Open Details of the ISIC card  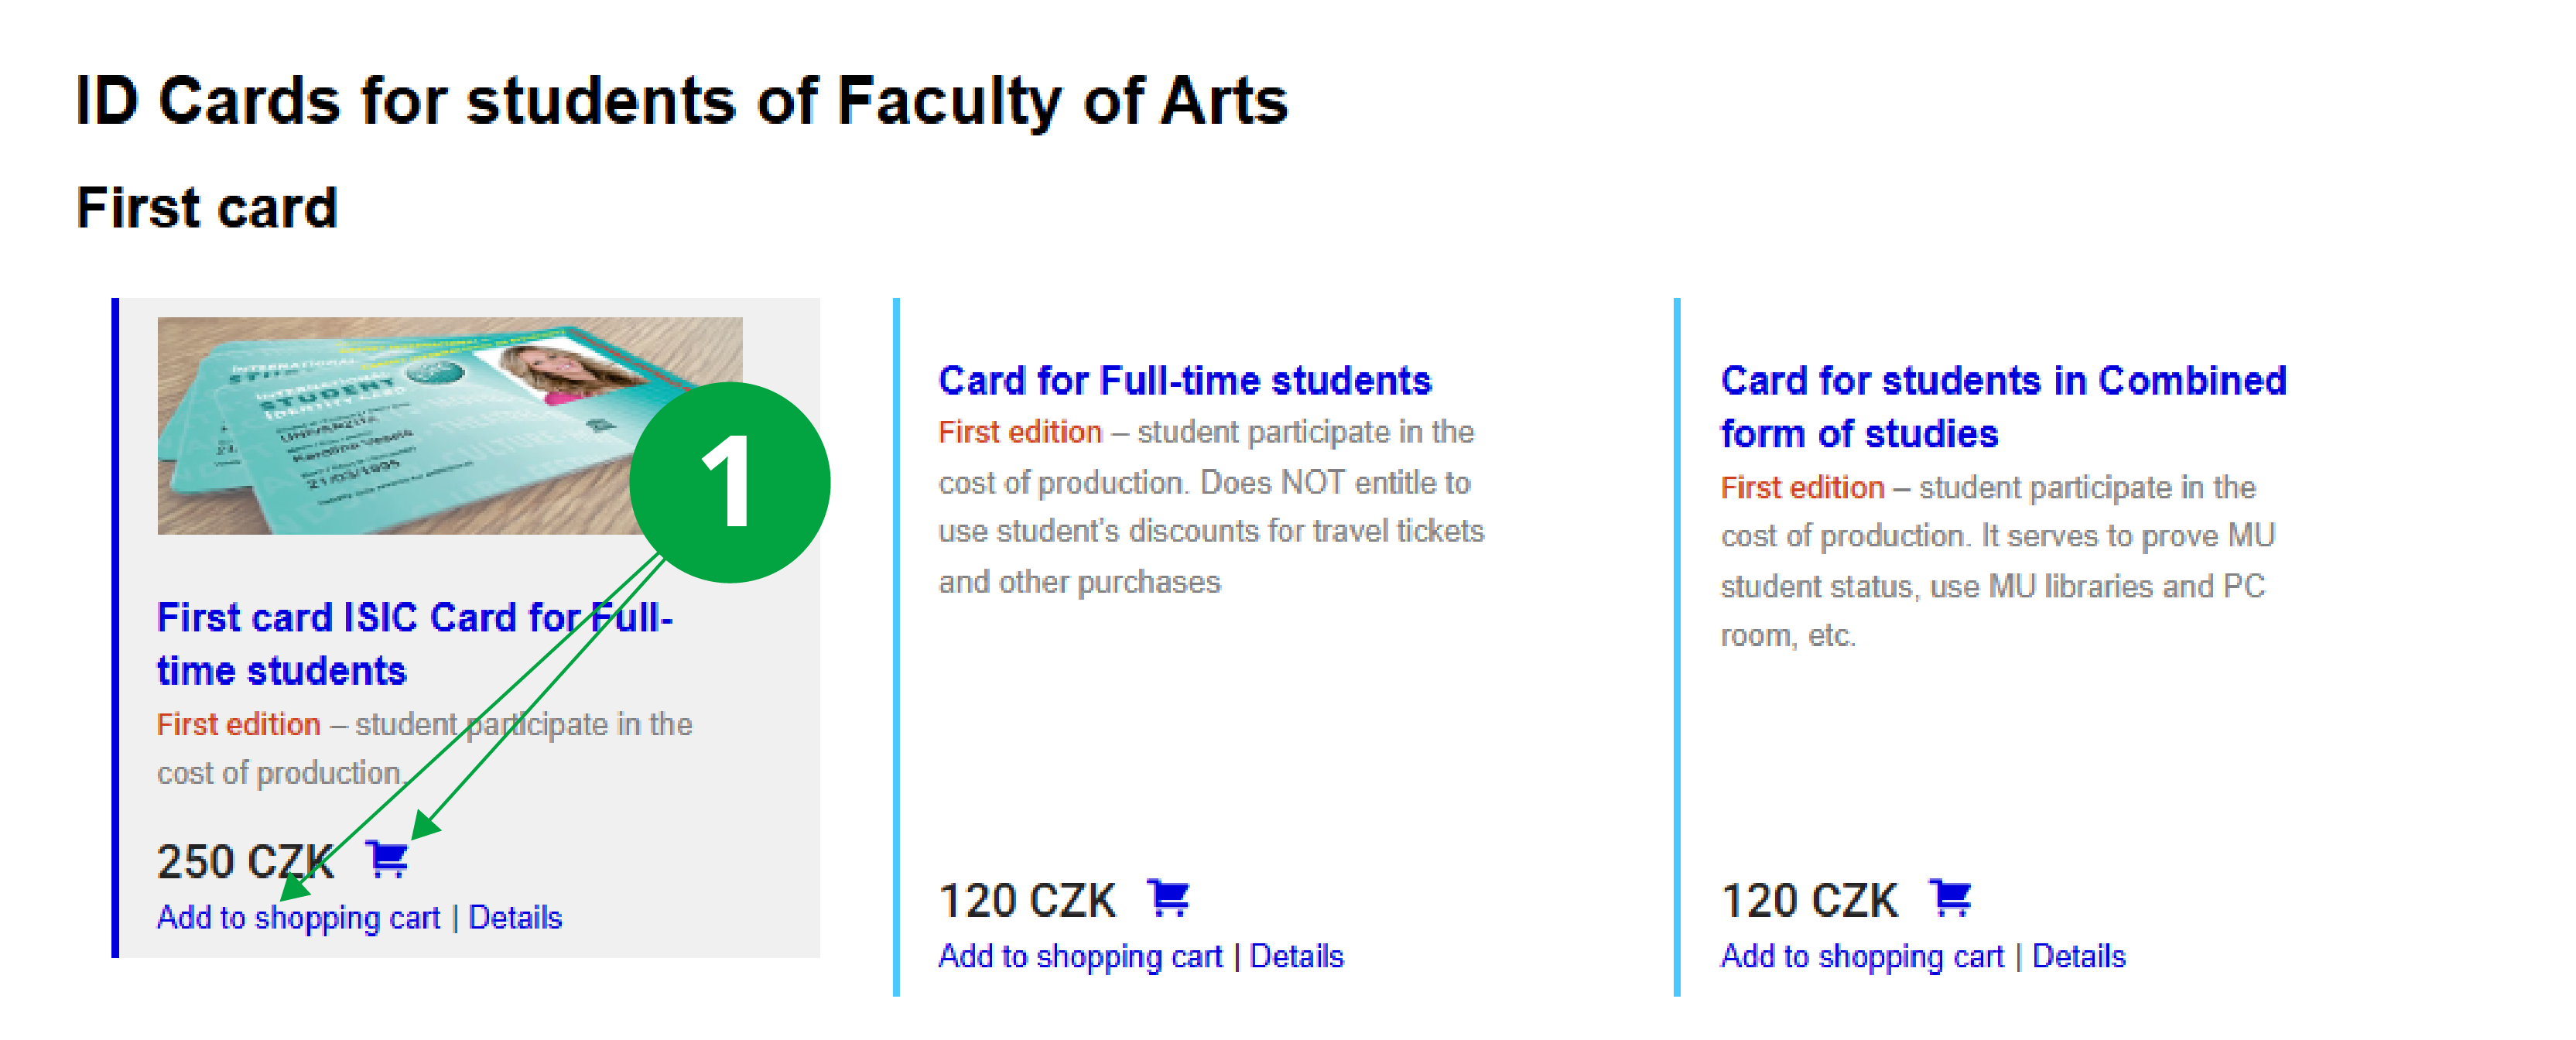[x=515, y=917]
